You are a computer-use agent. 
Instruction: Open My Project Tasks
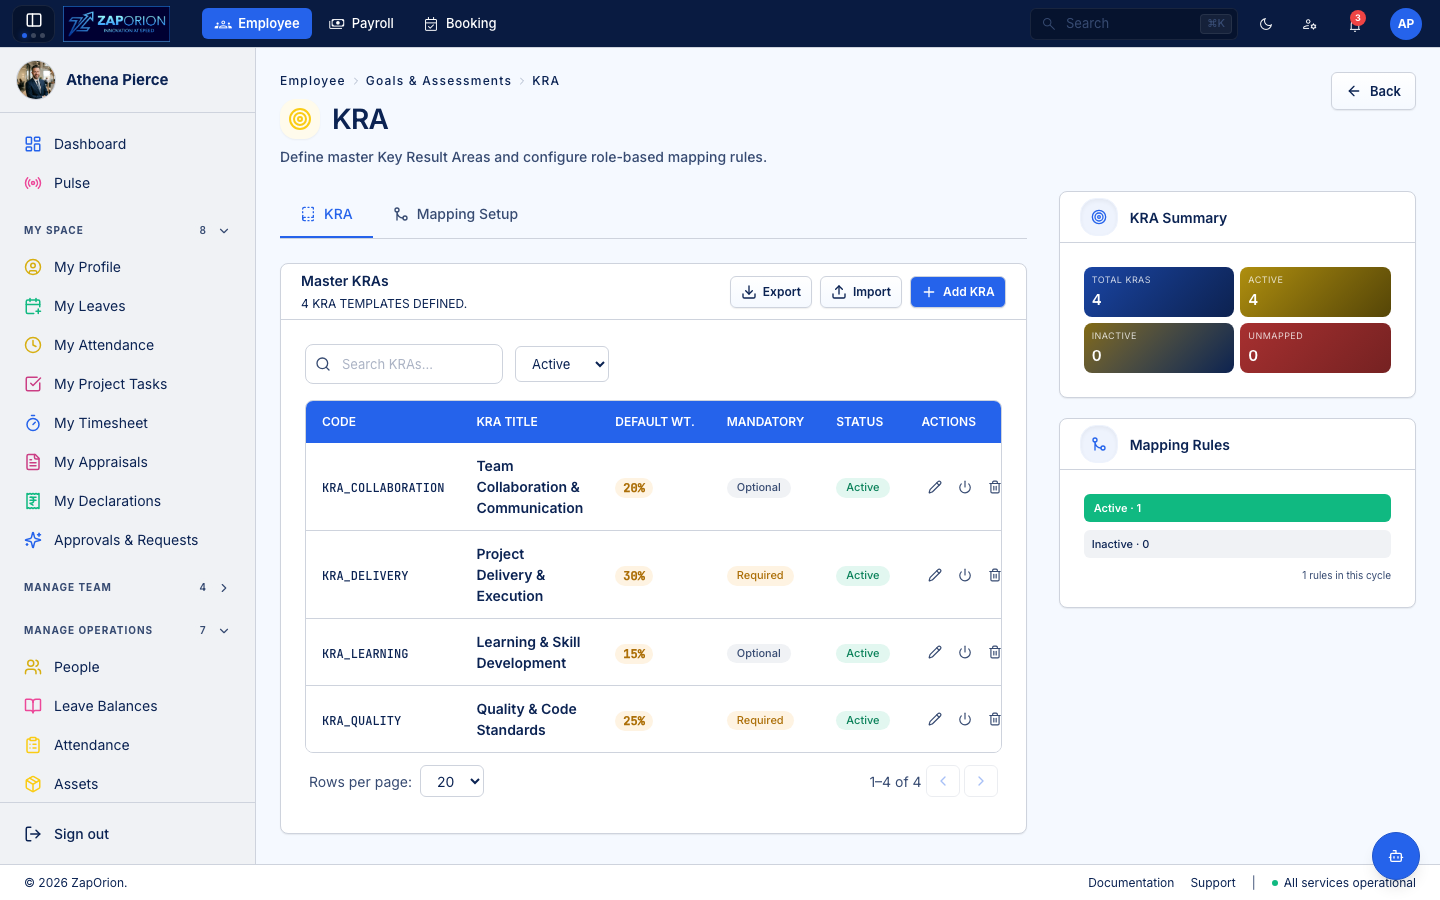128,384
